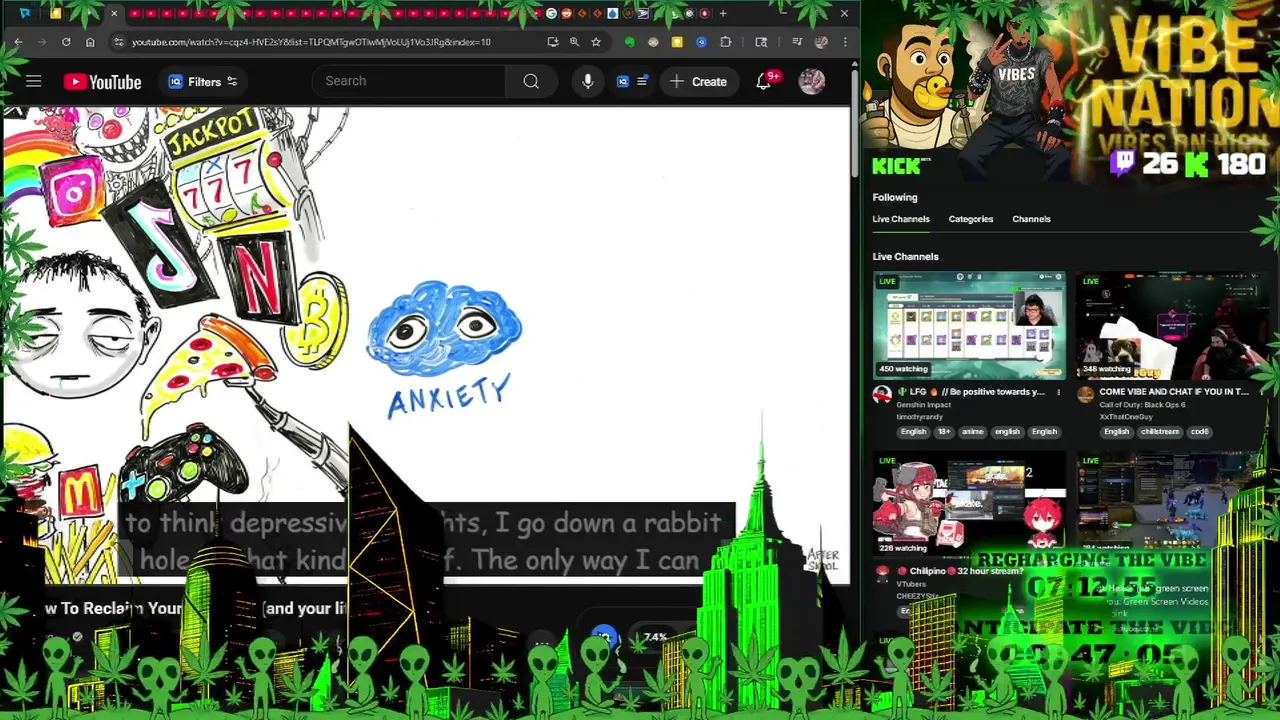The image size is (1280, 720).
Task: Go to YouTube home via the logo
Action: (102, 82)
